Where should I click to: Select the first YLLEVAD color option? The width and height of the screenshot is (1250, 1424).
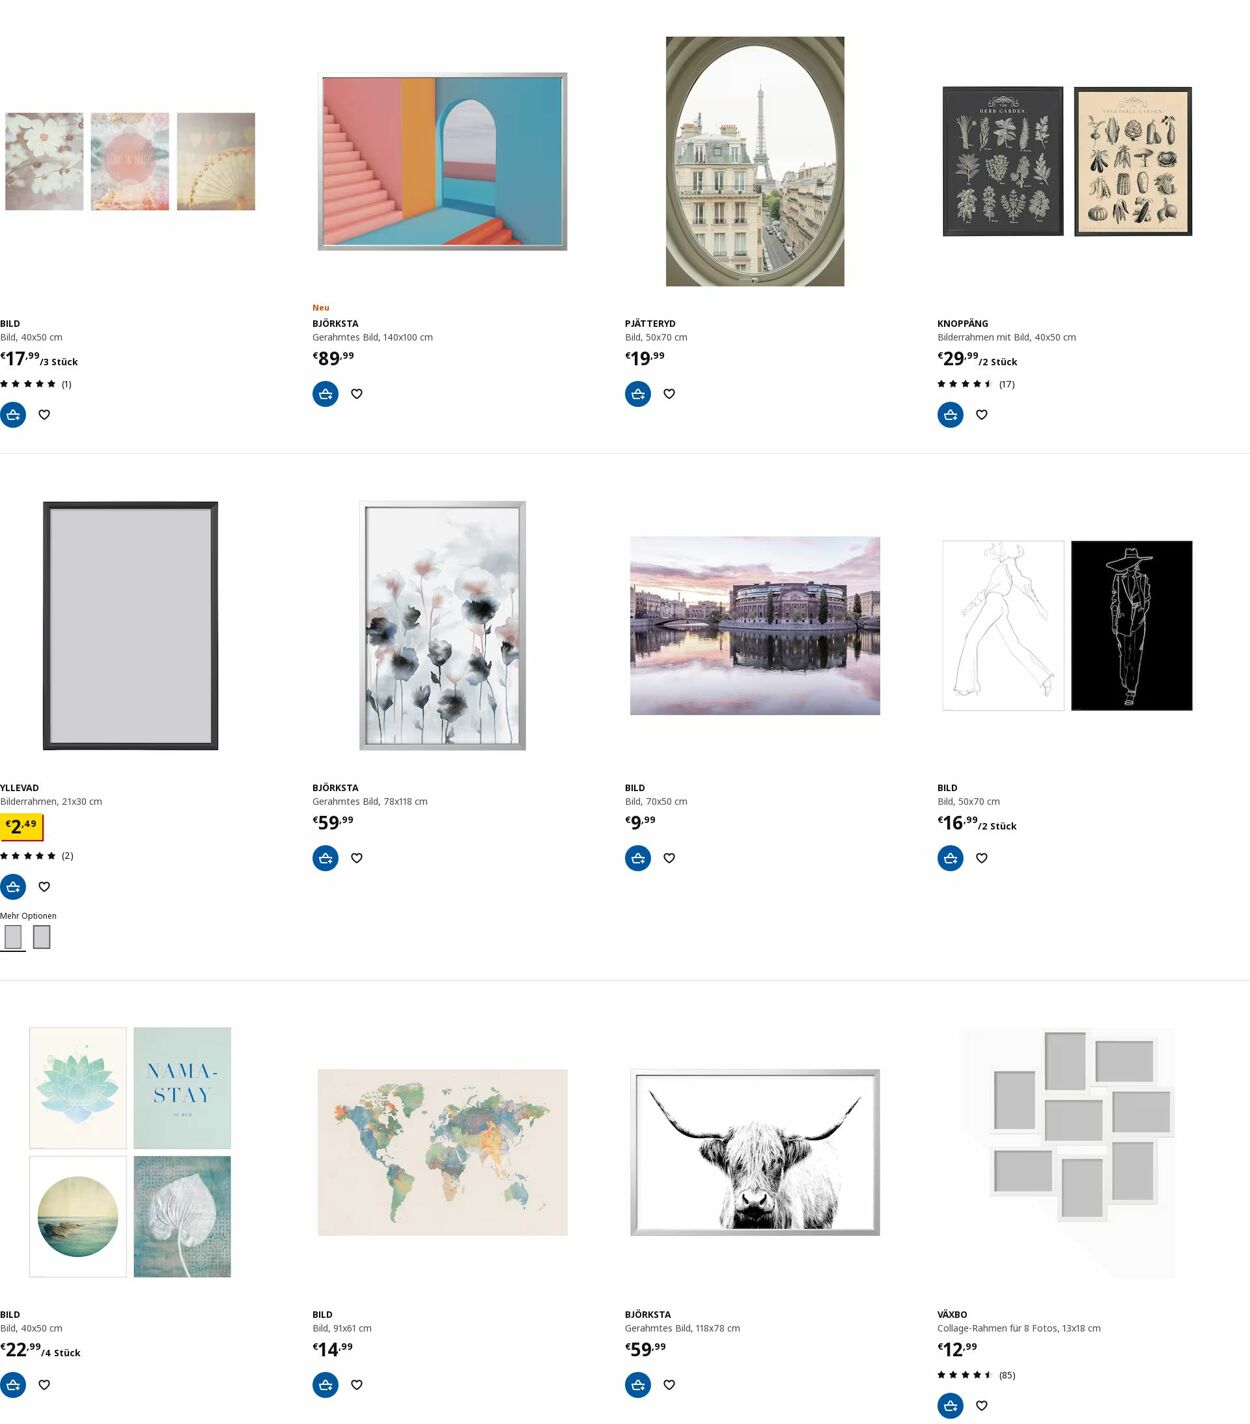tap(13, 937)
